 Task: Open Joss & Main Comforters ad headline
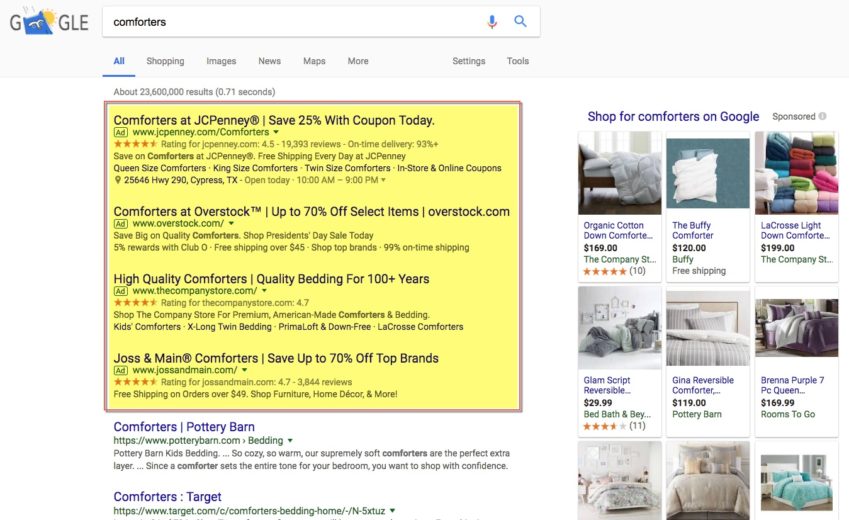pyautogui.click(x=276, y=358)
